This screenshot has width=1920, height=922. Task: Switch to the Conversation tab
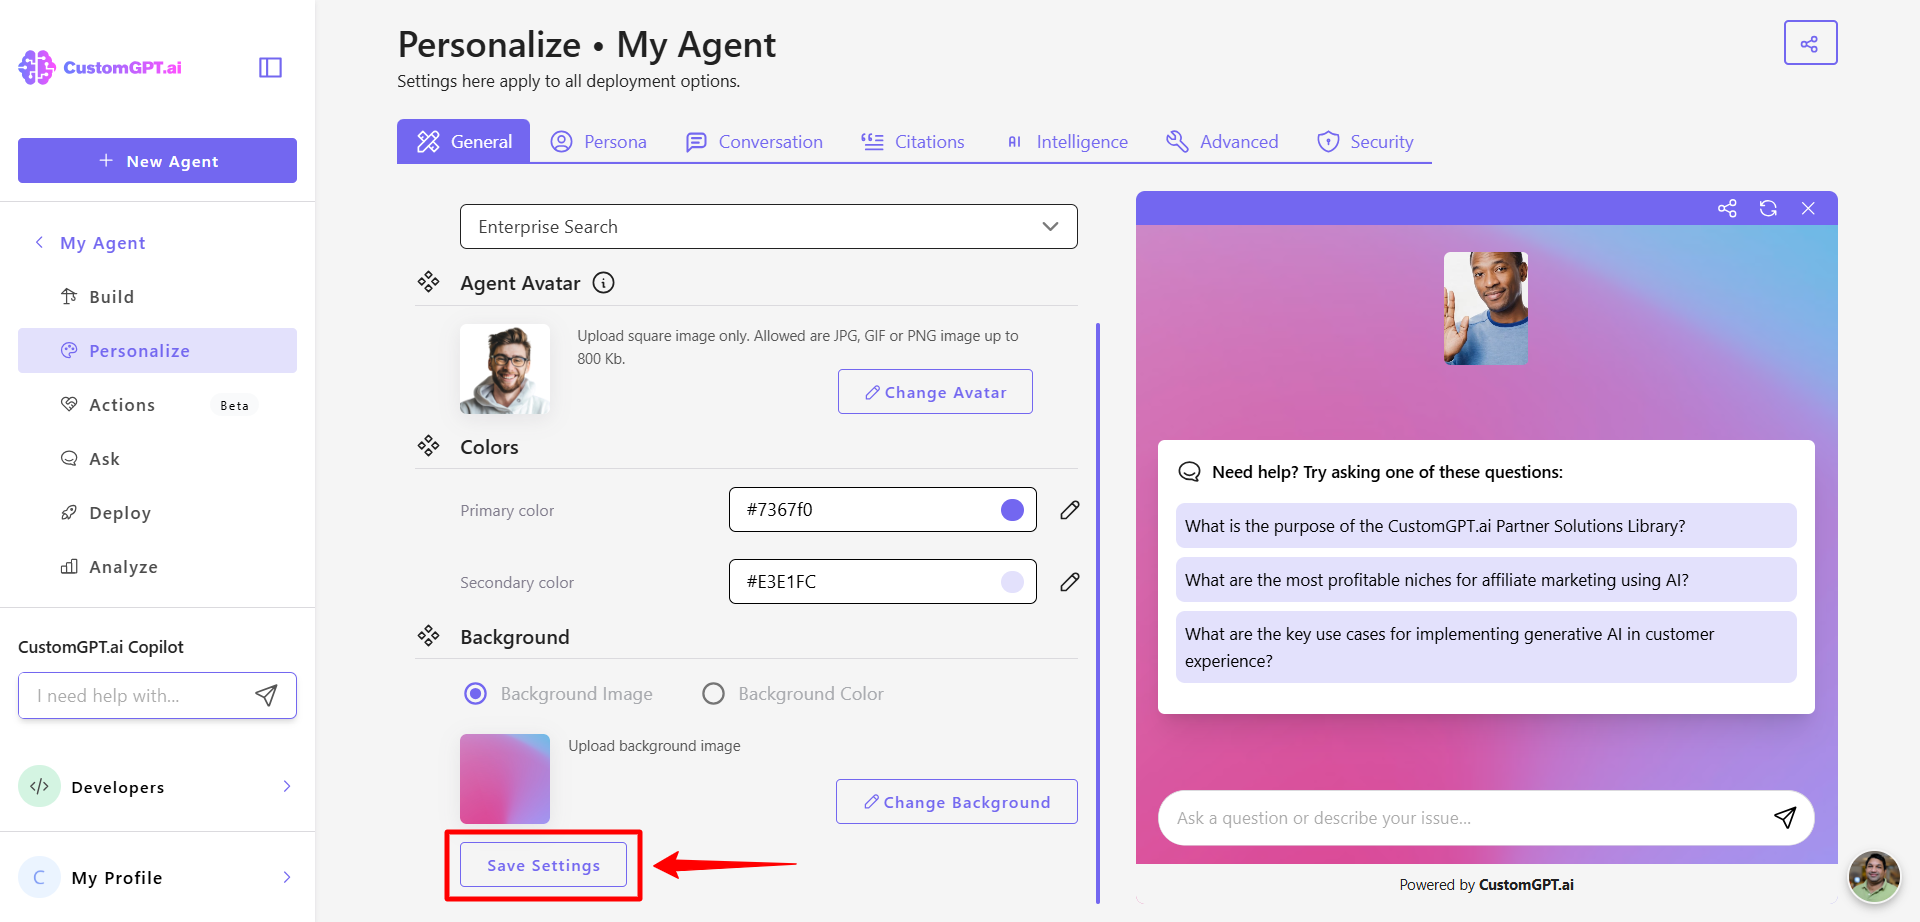(x=754, y=141)
